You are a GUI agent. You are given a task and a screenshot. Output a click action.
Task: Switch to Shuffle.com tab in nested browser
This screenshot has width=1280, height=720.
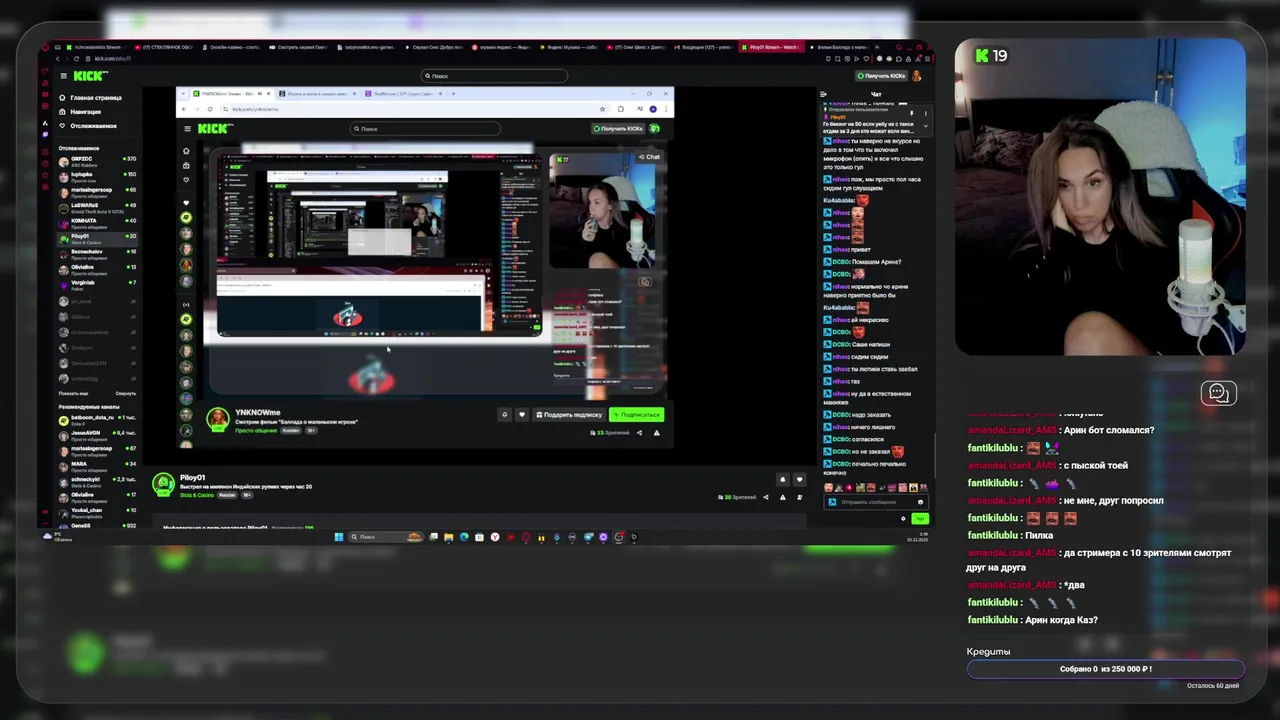coord(405,94)
